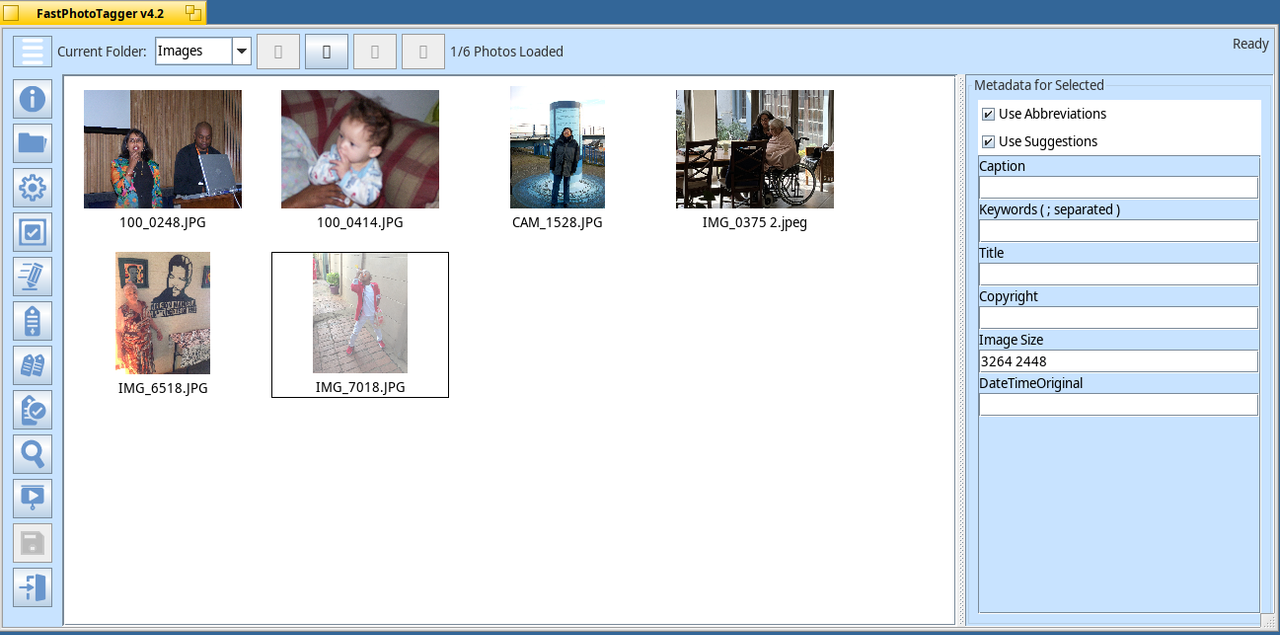Click the fourth toolbar button before Photos Loaded
Screen dimensions: 1280x635
click(x=423, y=51)
